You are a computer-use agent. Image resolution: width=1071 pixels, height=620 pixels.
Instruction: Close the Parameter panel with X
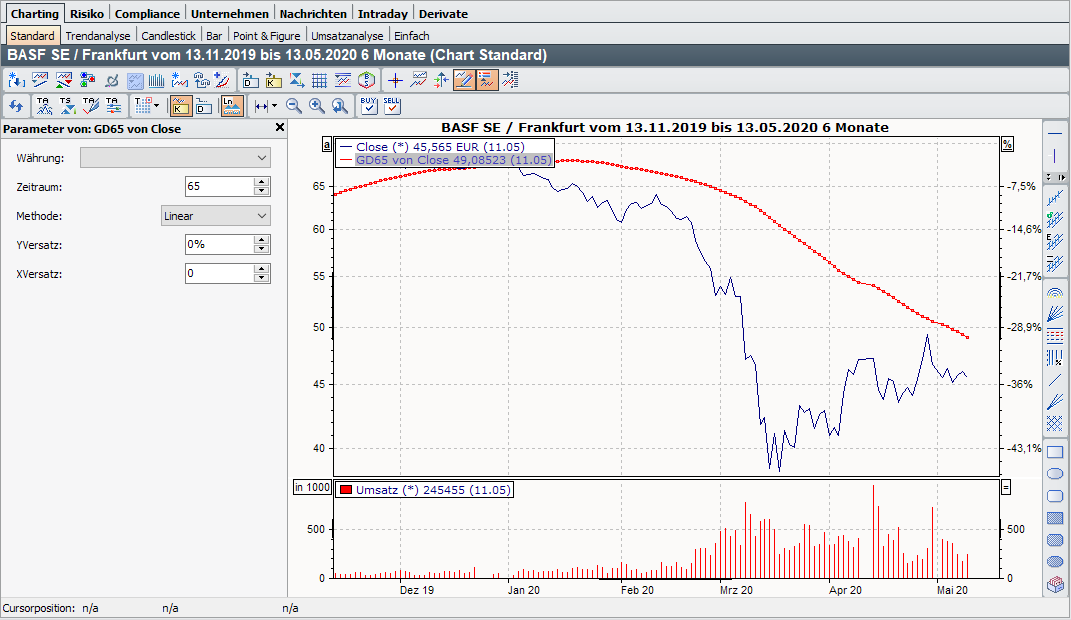[280, 128]
